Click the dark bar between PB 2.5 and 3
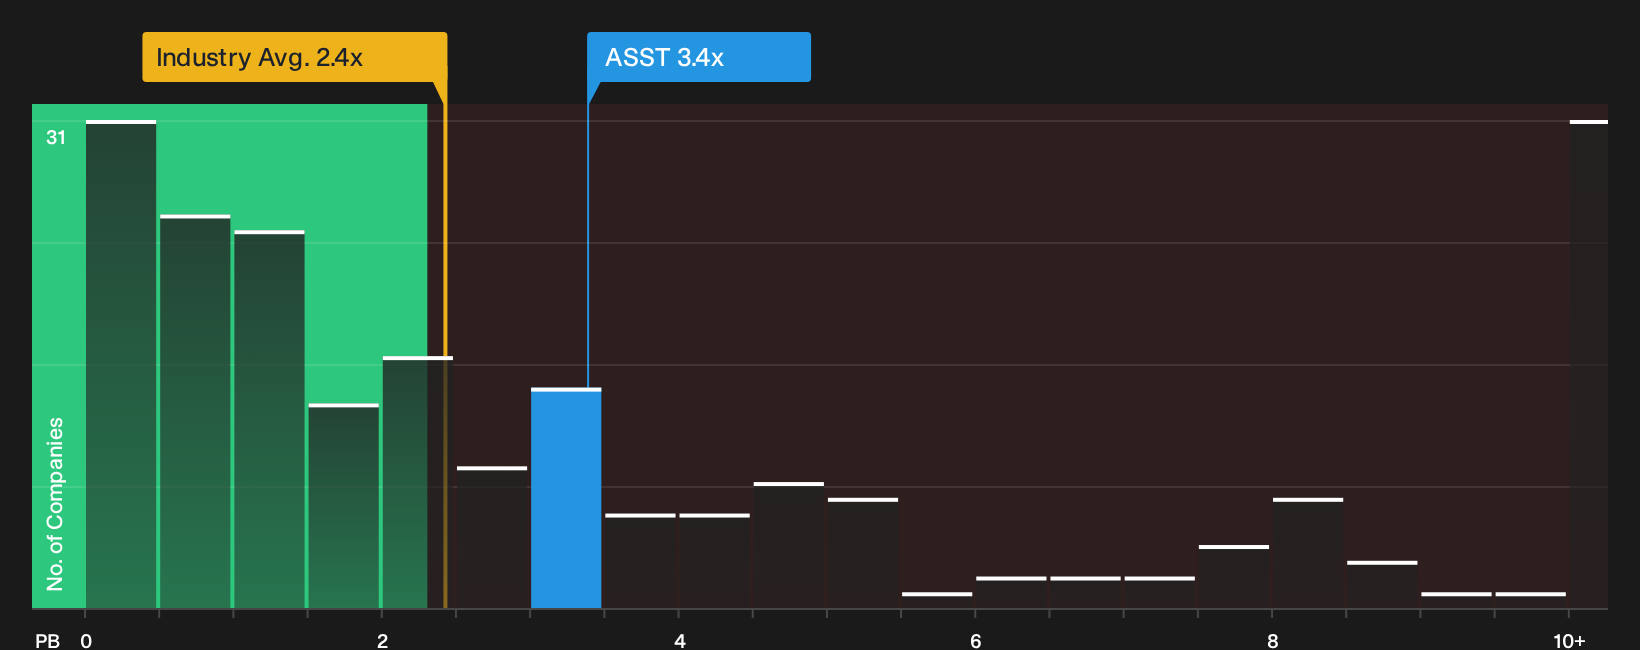Screen dimensions: 1640x650 coord(492,538)
